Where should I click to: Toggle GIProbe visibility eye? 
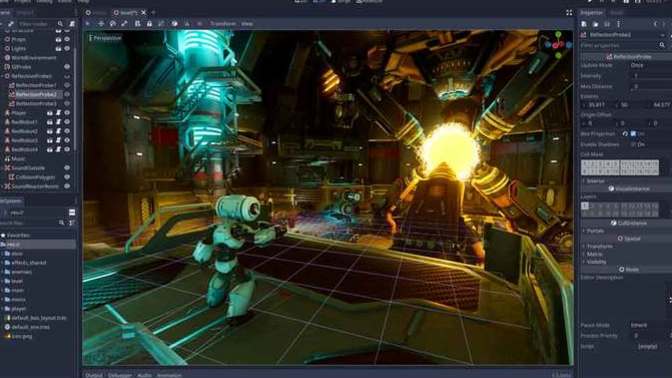click(x=67, y=67)
